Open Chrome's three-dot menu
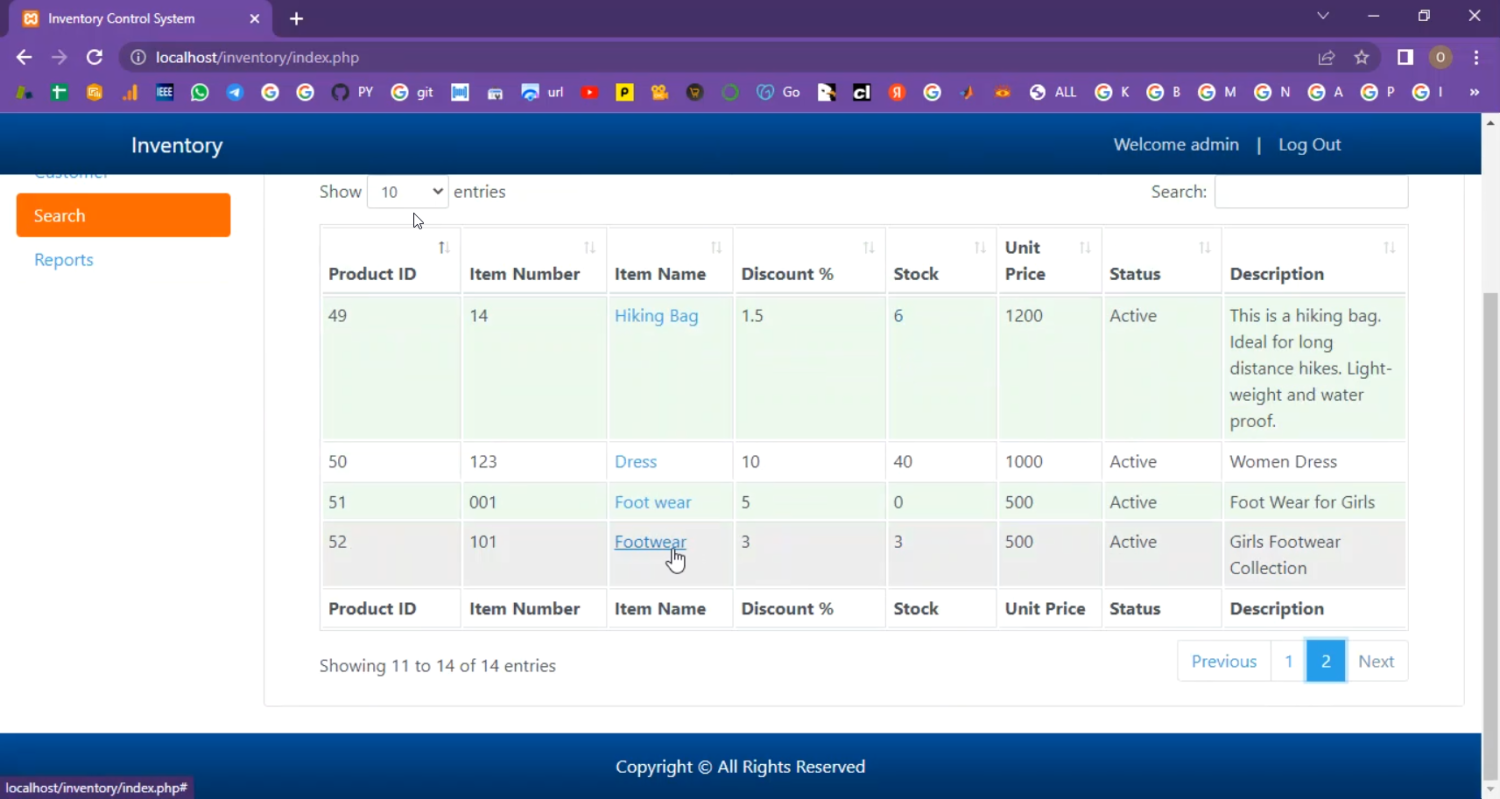 click(1476, 57)
